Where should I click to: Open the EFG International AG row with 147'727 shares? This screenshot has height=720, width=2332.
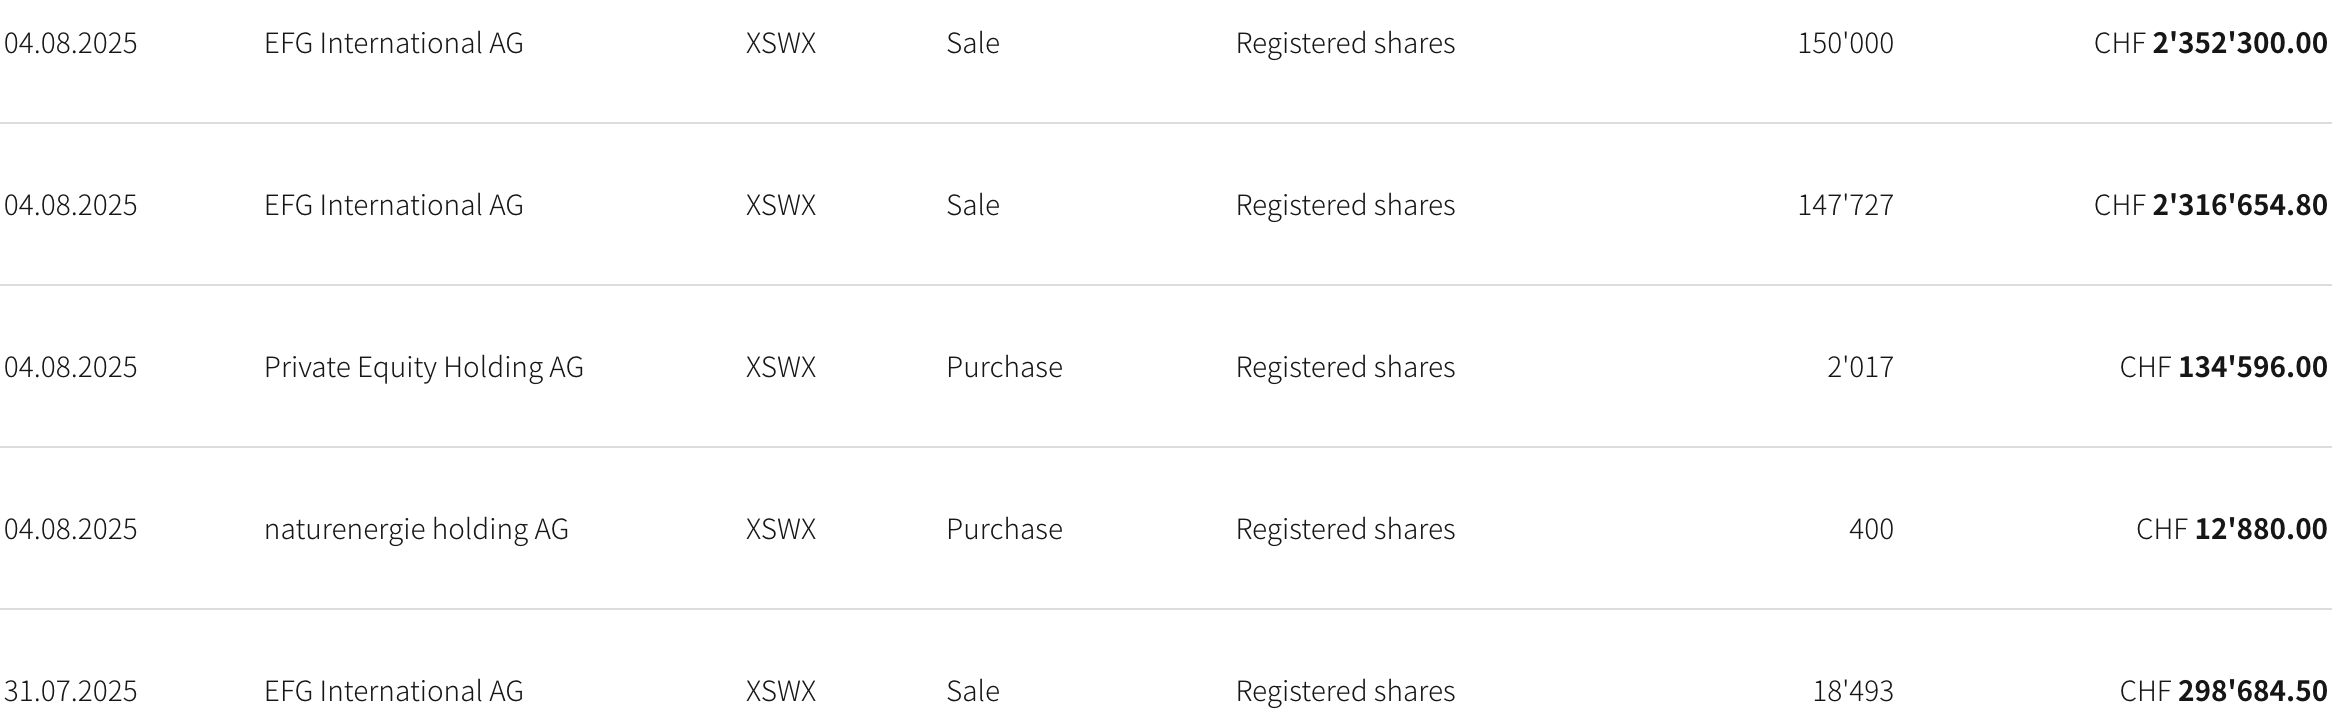tap(1166, 205)
